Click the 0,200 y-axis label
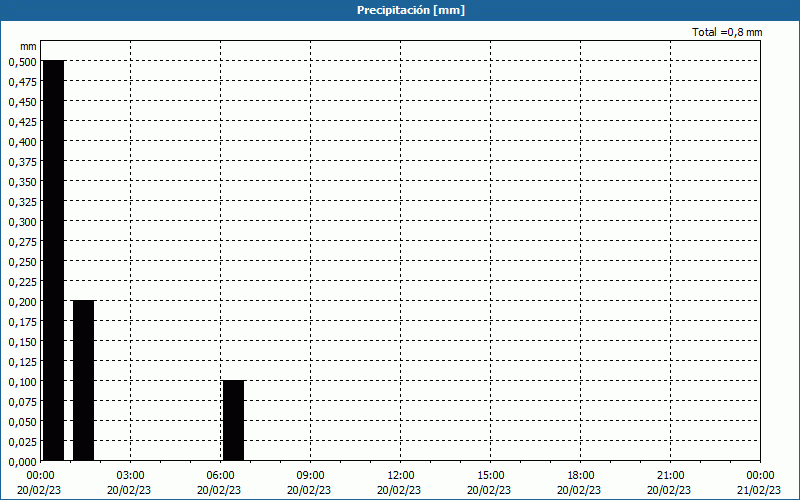800x500 pixels. (x=23, y=302)
